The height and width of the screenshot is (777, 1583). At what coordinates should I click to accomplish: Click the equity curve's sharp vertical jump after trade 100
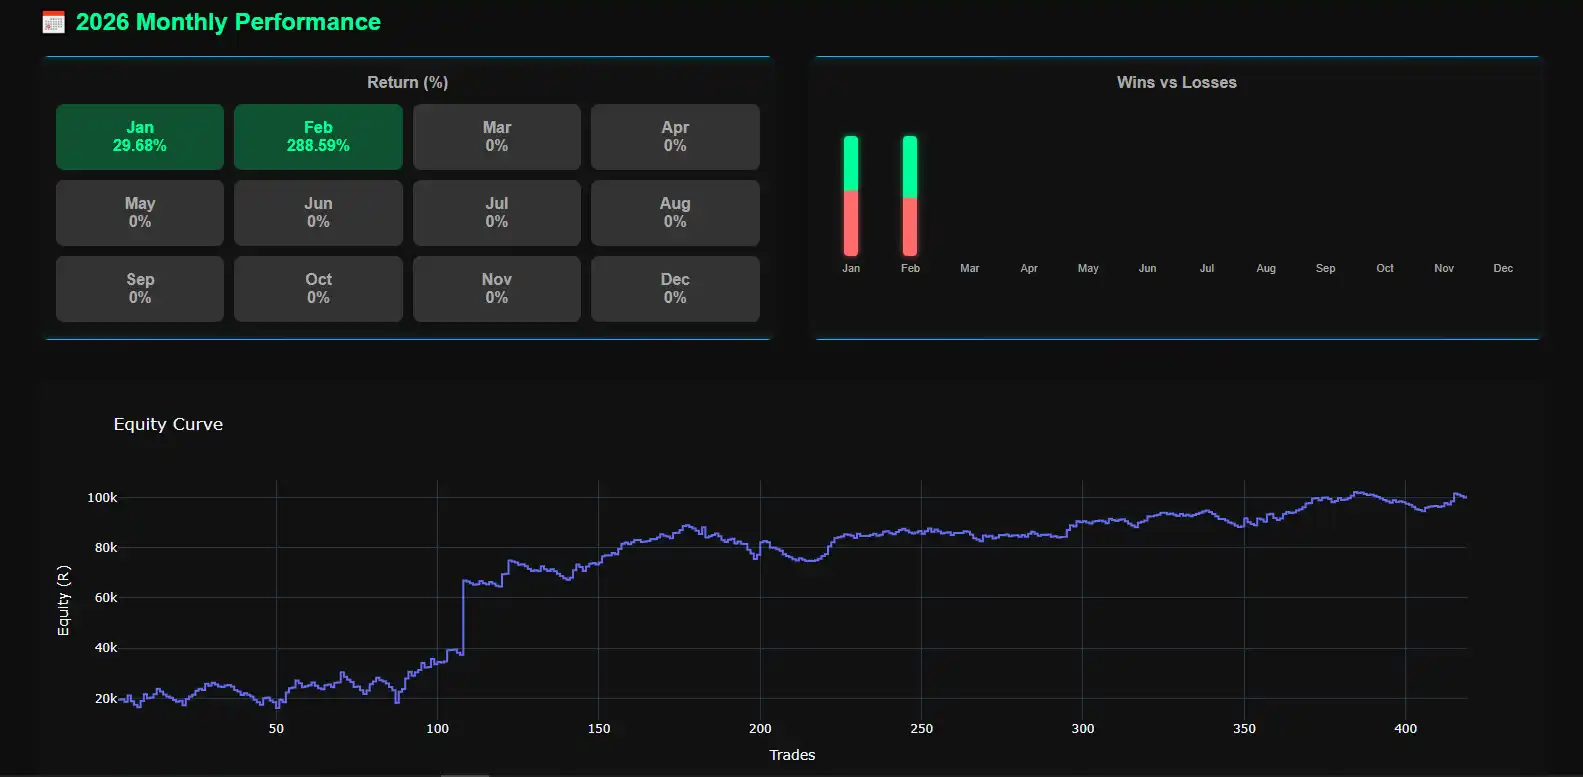point(463,617)
